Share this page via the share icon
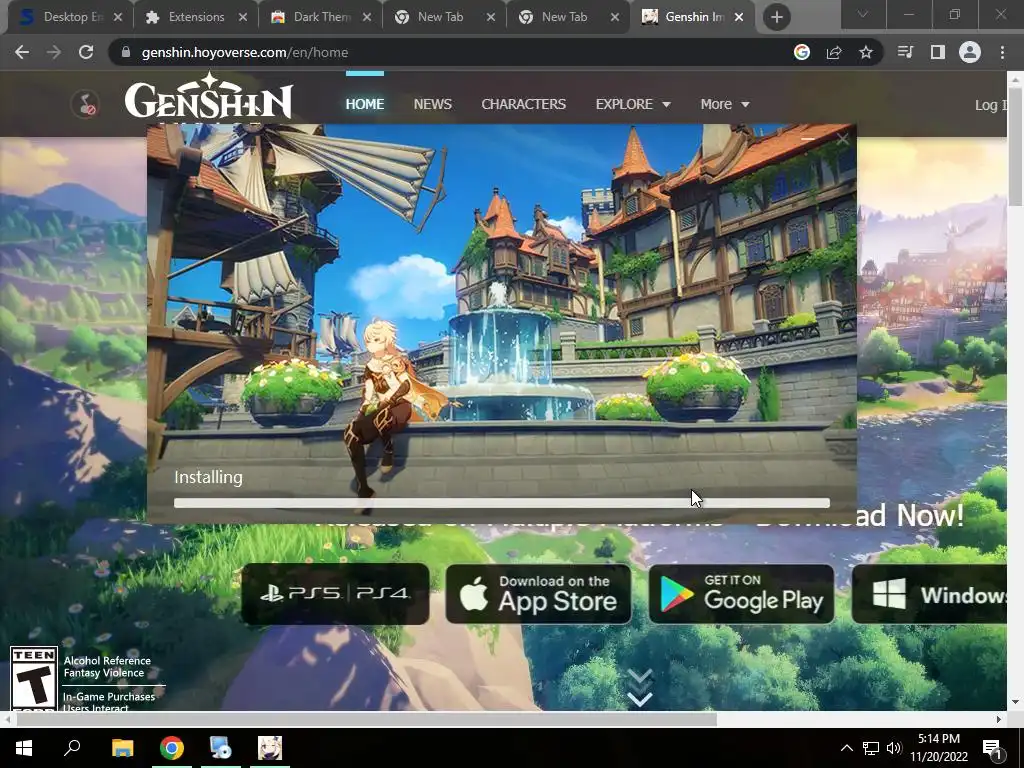The image size is (1024, 768). coord(834,52)
